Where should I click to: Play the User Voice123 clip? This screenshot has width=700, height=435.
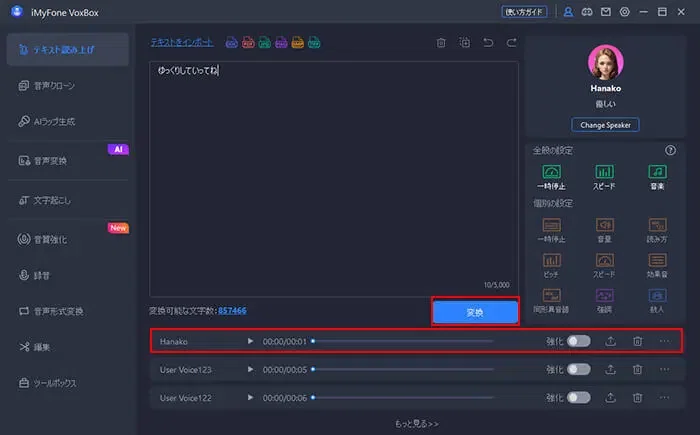250,369
